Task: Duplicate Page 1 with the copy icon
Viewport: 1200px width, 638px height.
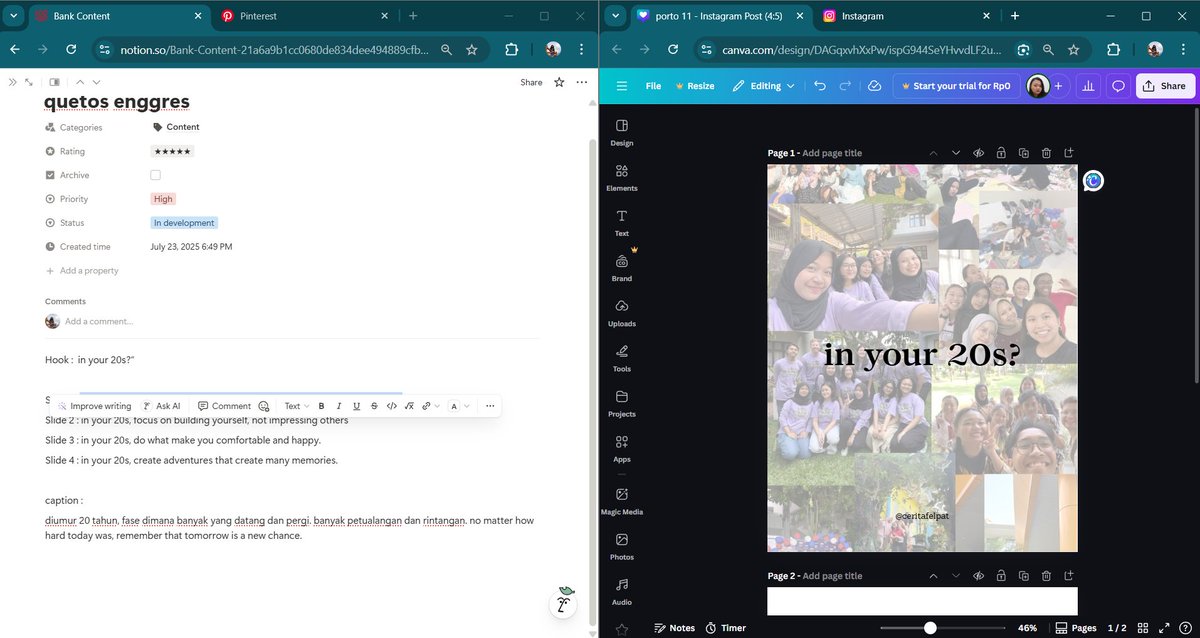Action: point(1023,153)
